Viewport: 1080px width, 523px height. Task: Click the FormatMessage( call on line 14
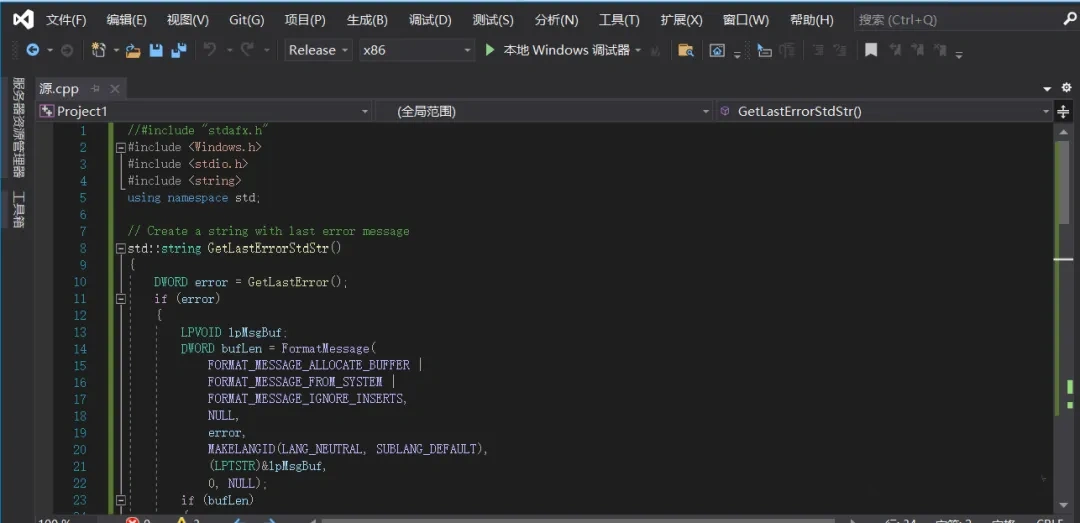coord(329,349)
